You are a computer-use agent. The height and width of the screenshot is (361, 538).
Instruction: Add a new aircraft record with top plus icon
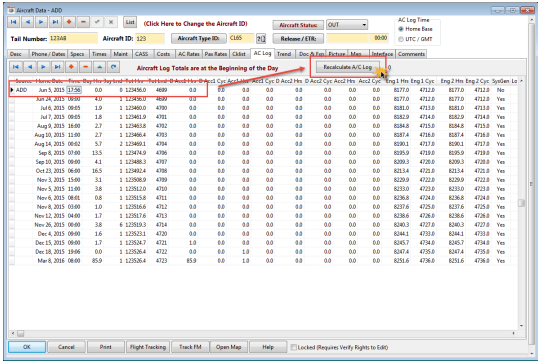point(69,22)
